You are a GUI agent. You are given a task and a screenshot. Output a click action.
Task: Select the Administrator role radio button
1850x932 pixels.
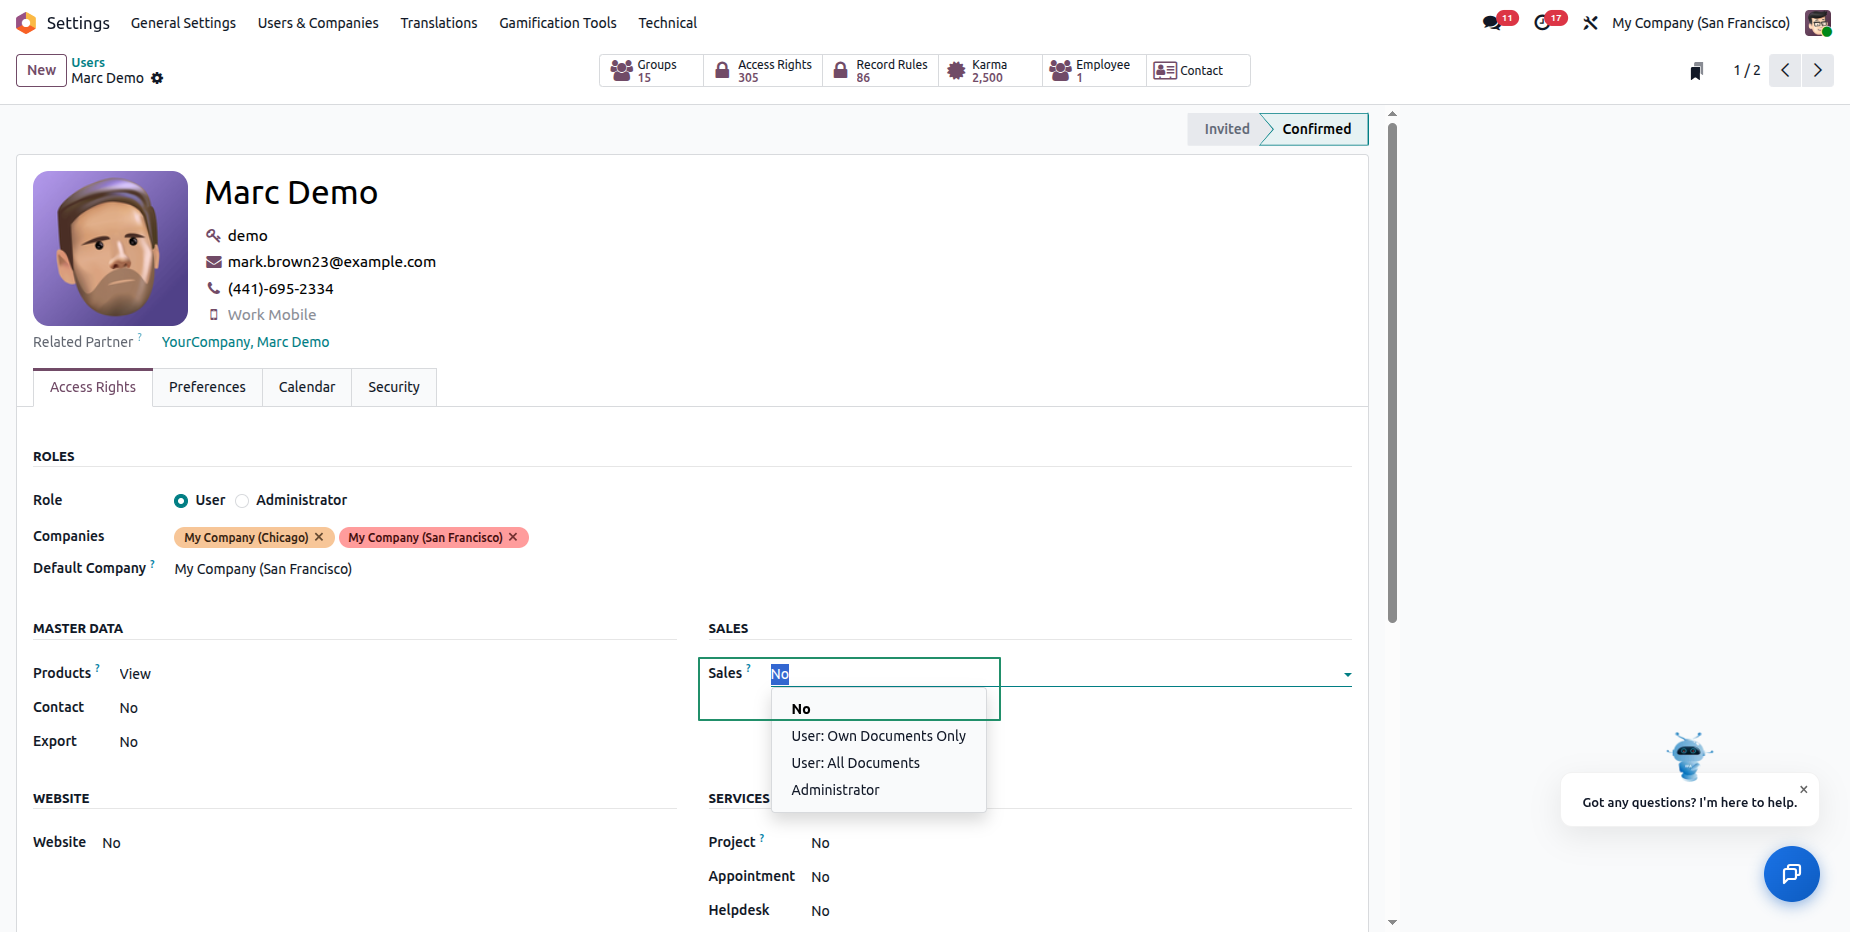pyautogui.click(x=242, y=501)
